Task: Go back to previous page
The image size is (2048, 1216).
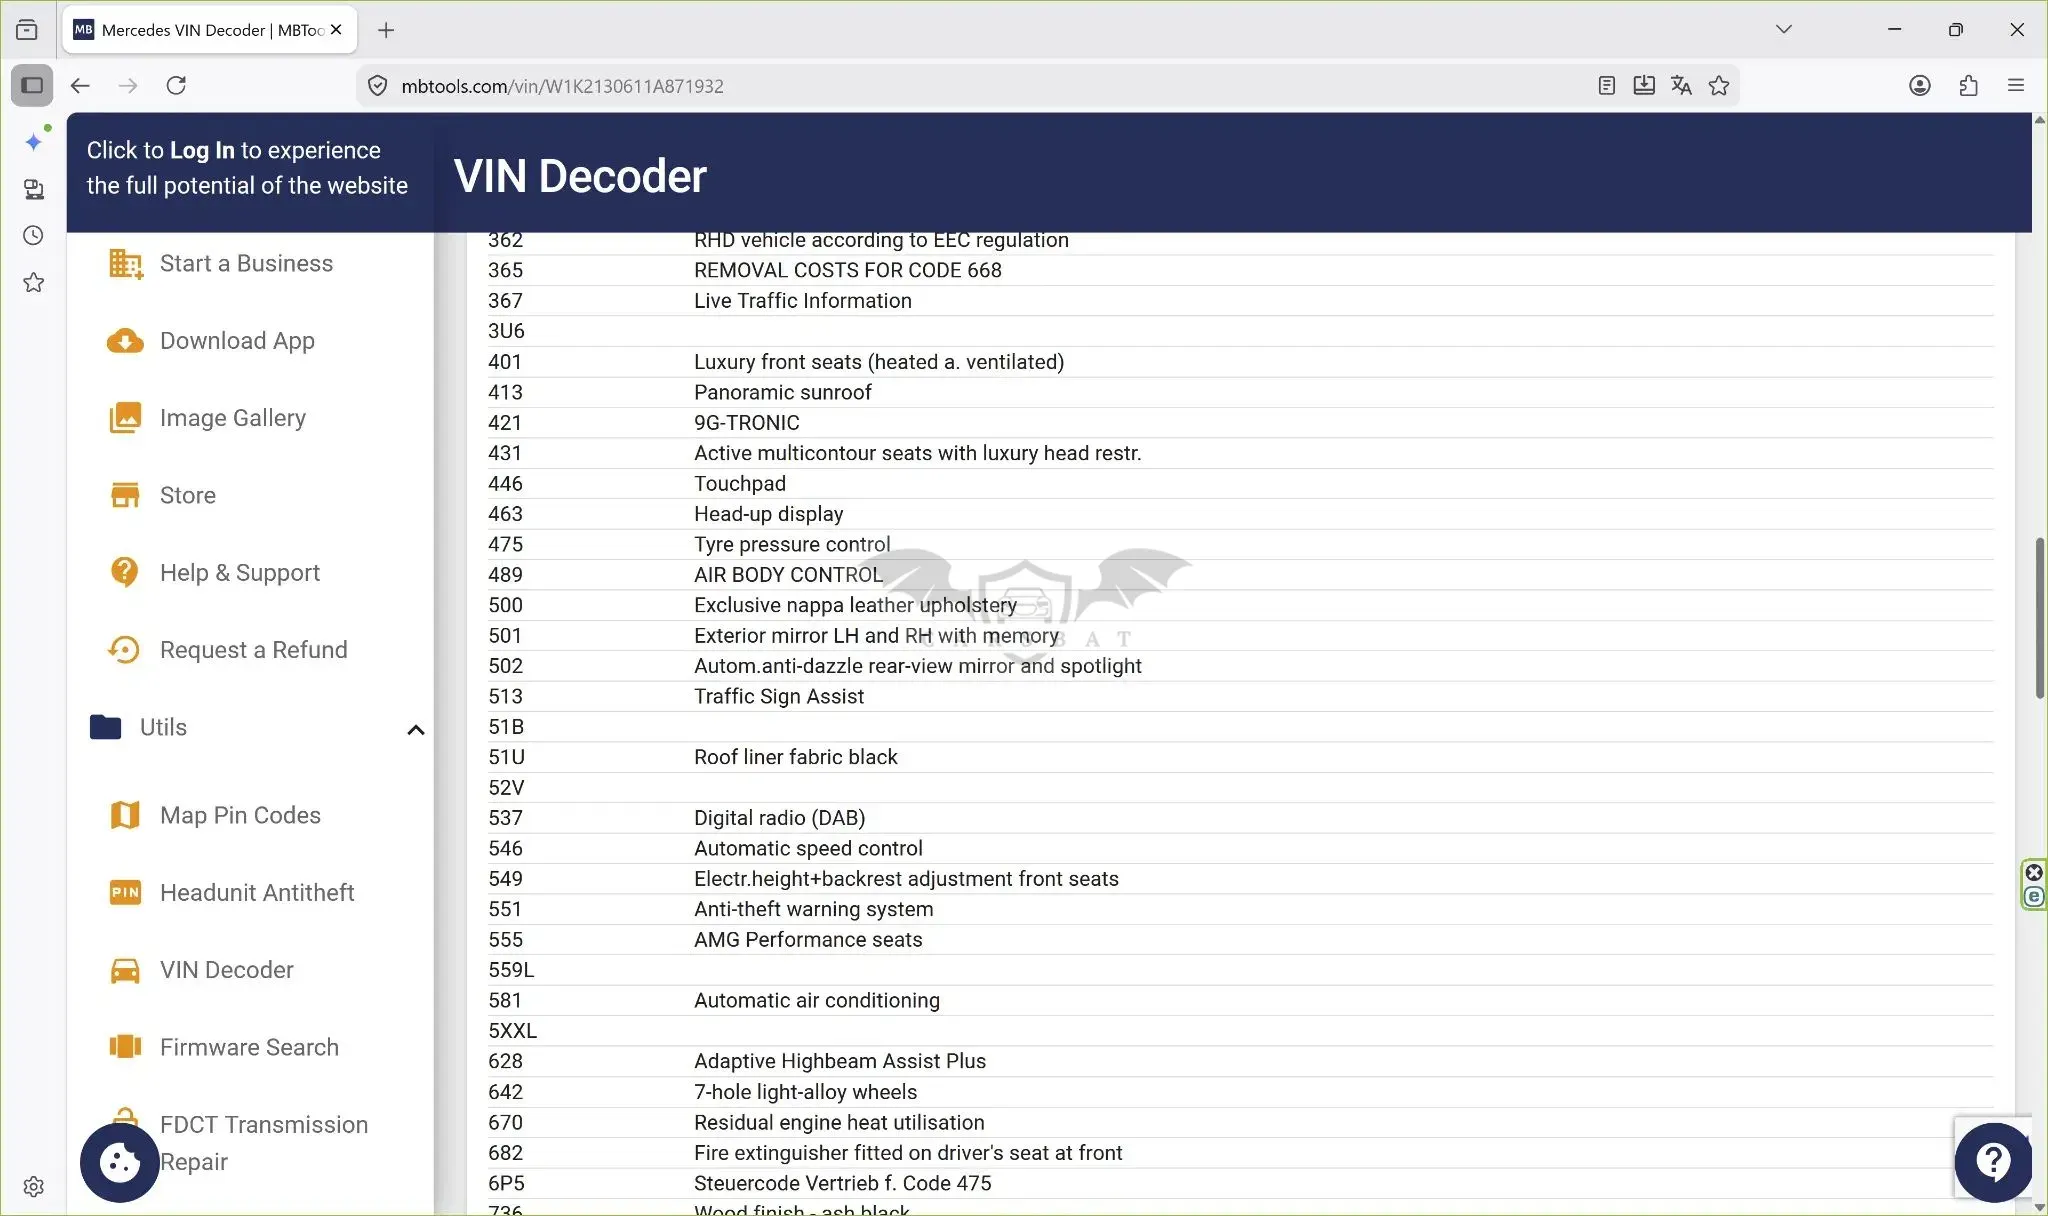Action: coord(80,86)
